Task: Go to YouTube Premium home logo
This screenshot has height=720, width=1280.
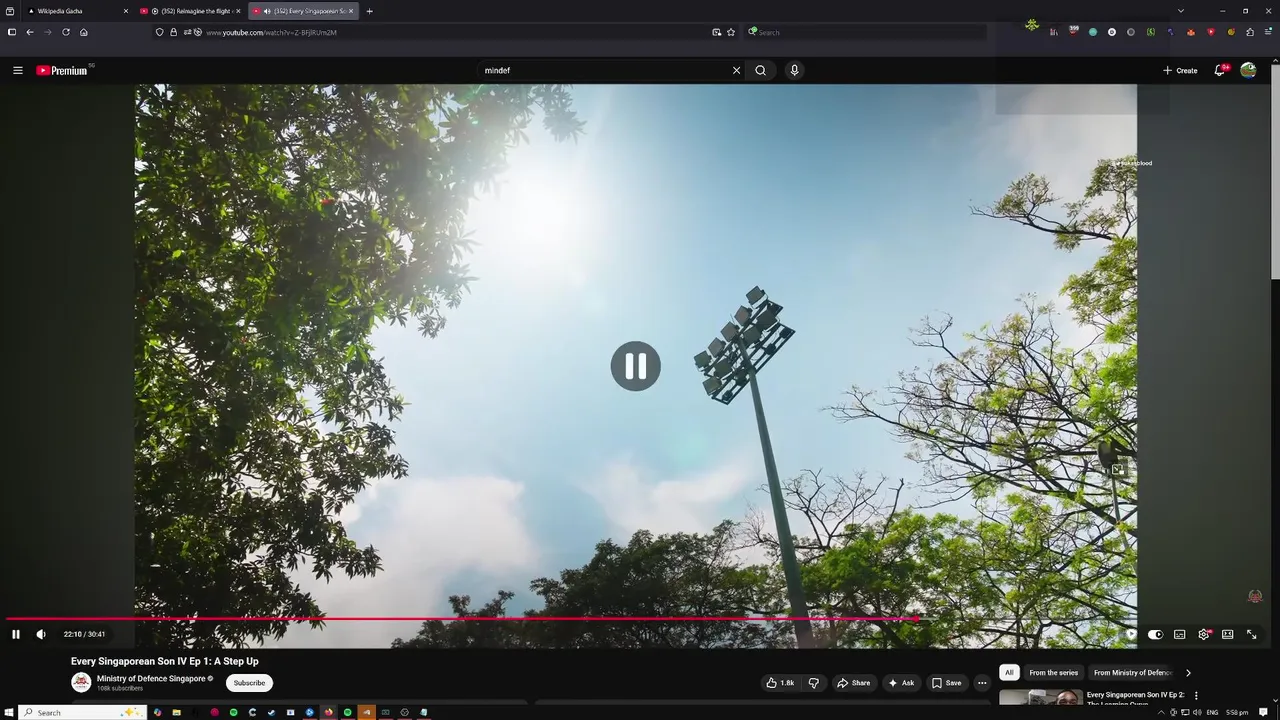Action: (x=62, y=70)
